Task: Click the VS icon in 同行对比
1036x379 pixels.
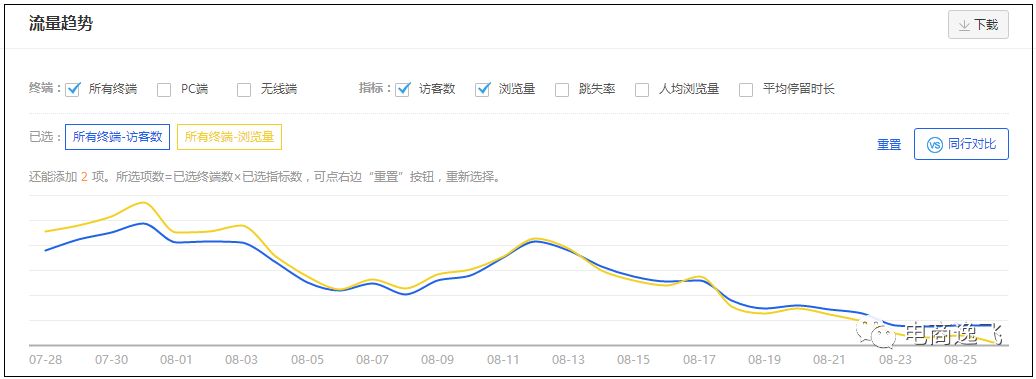Action: click(x=934, y=145)
